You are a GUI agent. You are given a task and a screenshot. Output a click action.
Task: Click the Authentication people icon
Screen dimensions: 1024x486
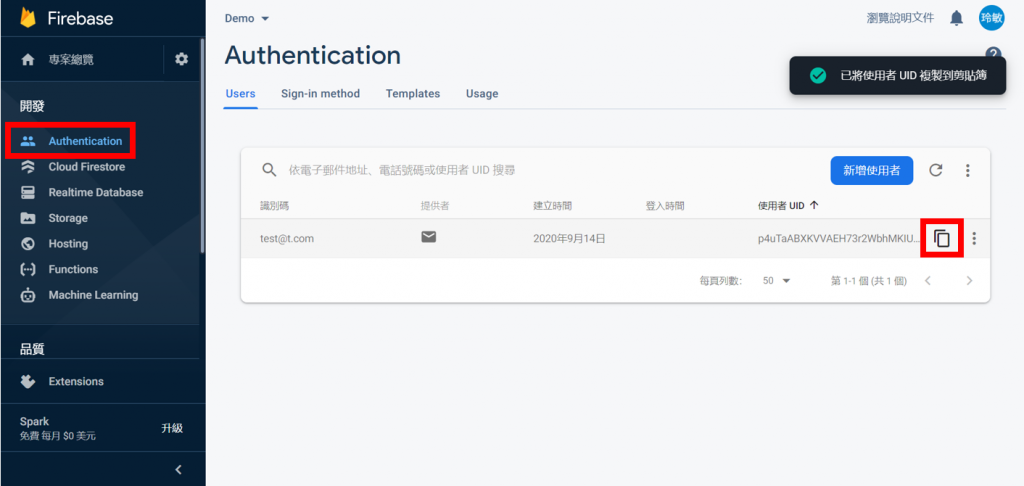pos(27,141)
